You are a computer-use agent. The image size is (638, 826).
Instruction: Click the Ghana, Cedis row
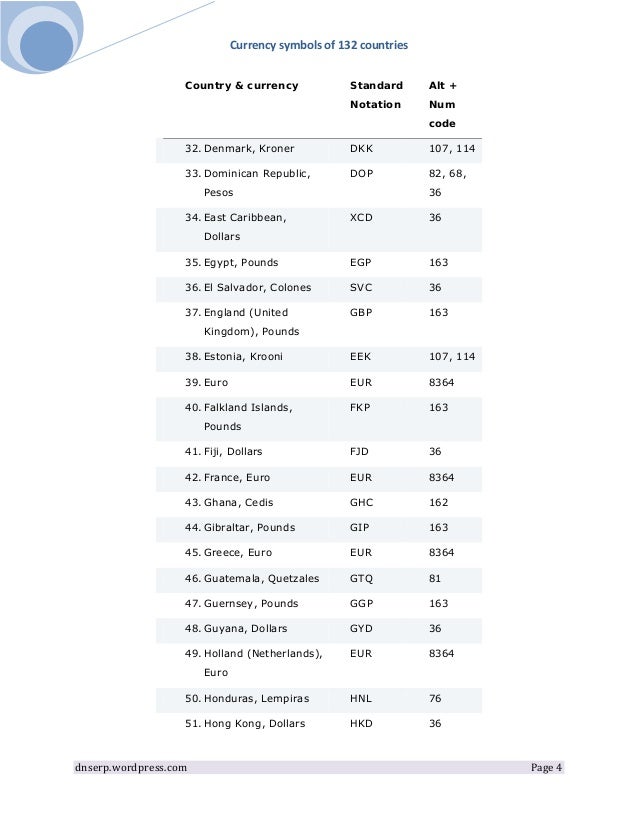tap(238, 502)
